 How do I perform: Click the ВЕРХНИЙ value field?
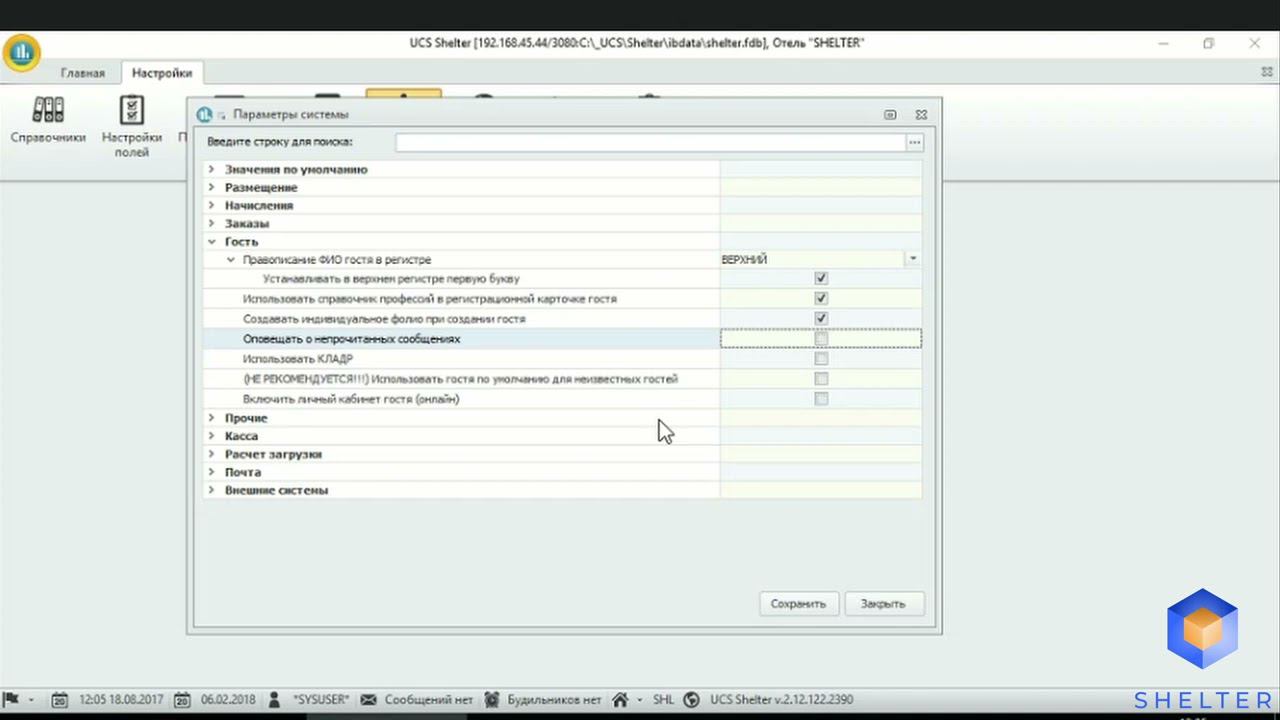coord(812,259)
